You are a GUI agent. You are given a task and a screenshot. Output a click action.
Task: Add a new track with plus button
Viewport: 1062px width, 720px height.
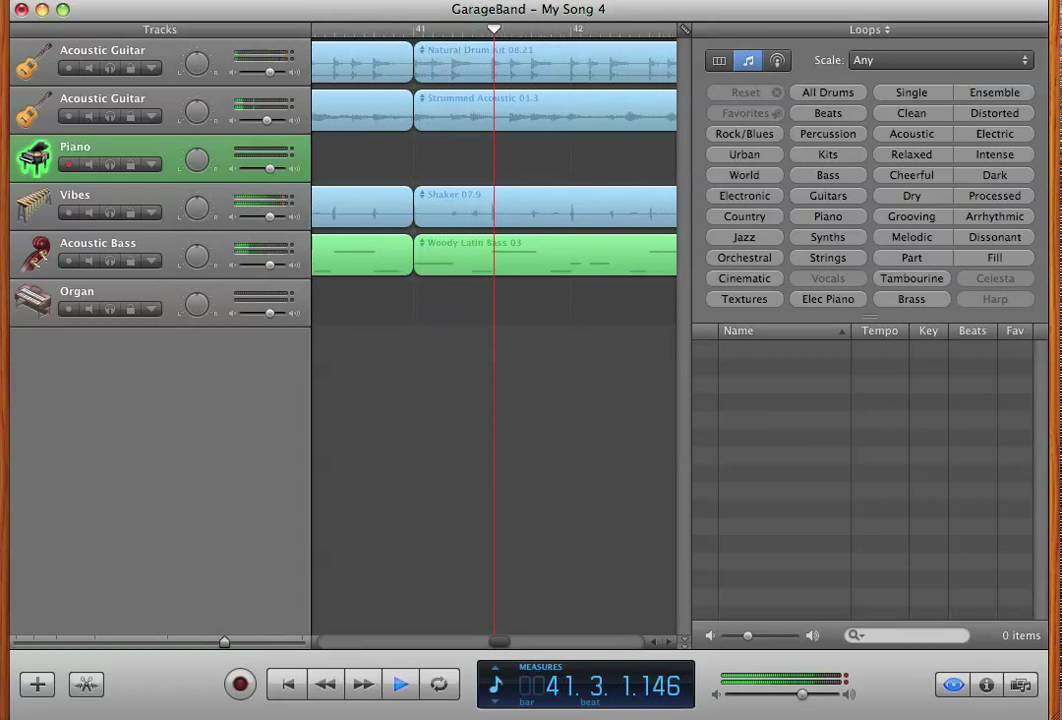pos(38,684)
